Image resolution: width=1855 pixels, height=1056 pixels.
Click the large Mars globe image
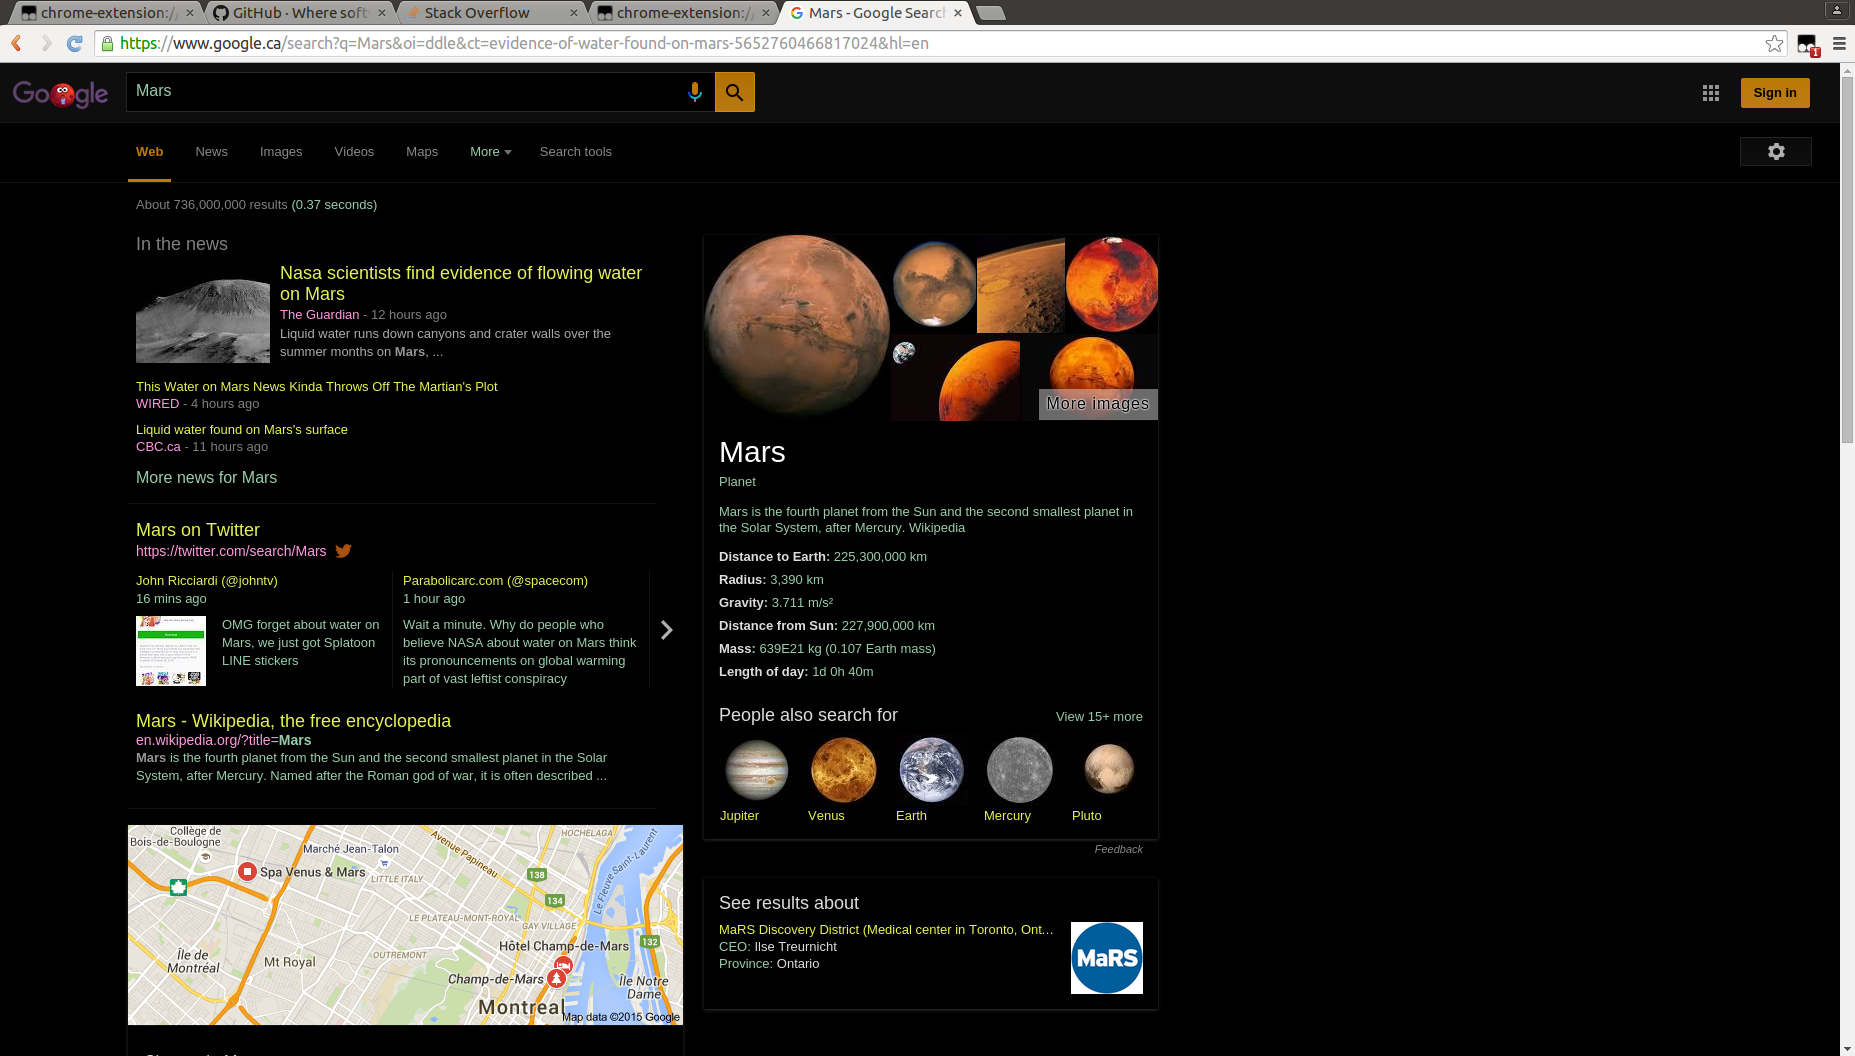click(797, 328)
